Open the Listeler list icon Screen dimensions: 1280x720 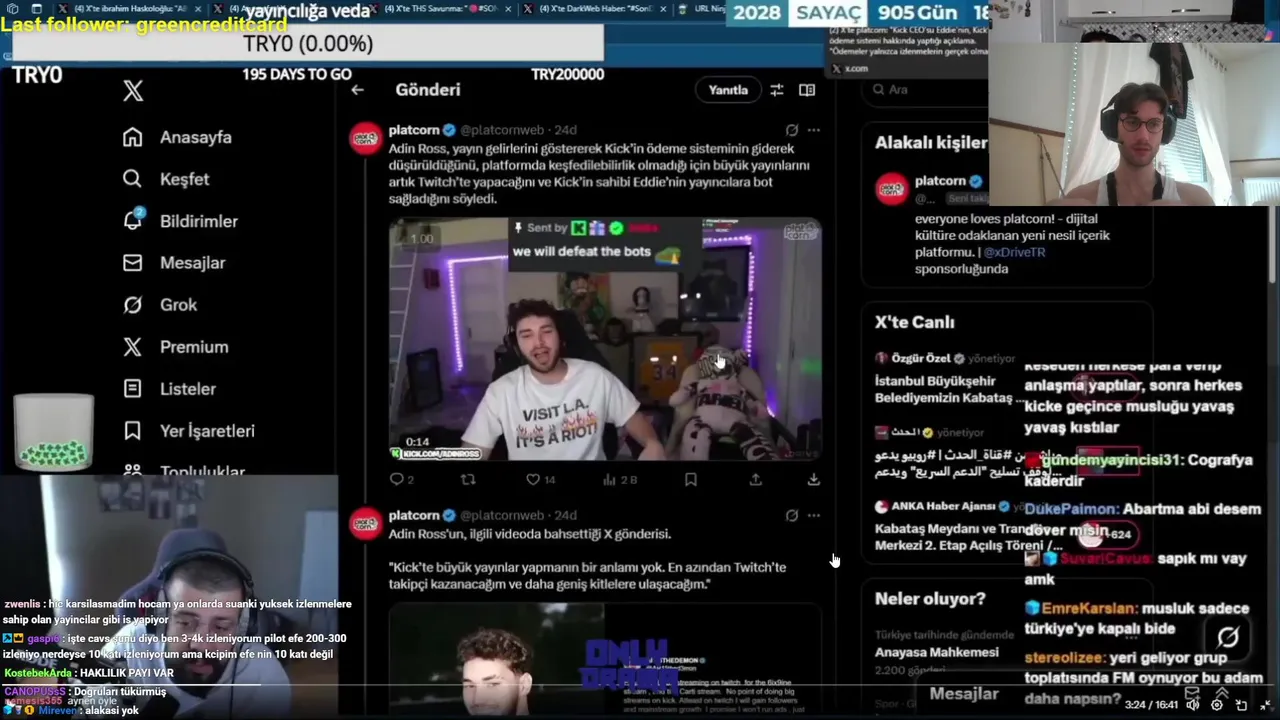[132, 389]
